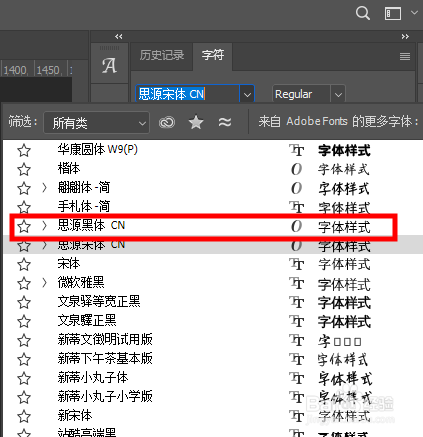Viewport: 423px width, 437px height.
Task: Favorite the 文泉驿等宽正黑 font star
Action: coord(24,303)
